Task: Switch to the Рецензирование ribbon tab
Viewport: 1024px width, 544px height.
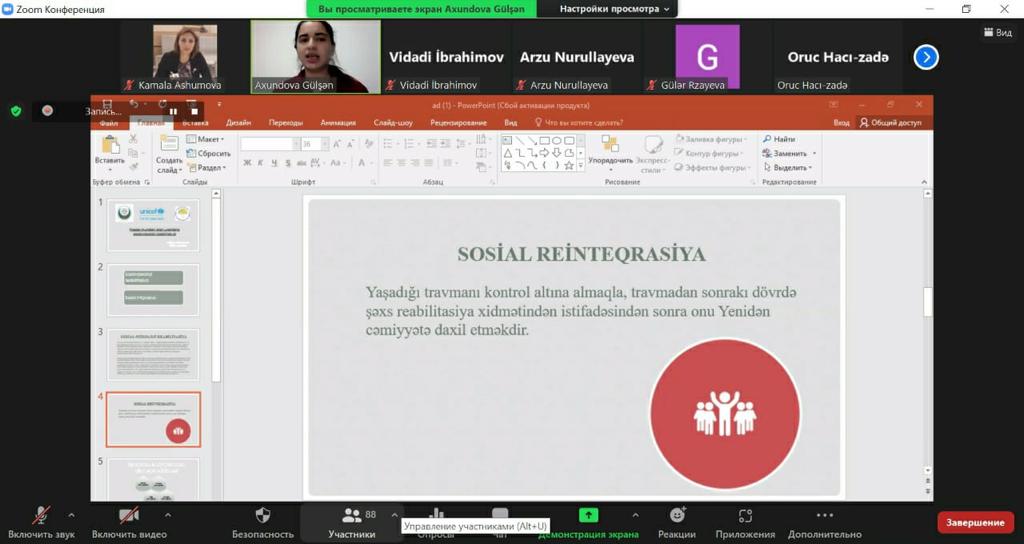Action: (458, 123)
